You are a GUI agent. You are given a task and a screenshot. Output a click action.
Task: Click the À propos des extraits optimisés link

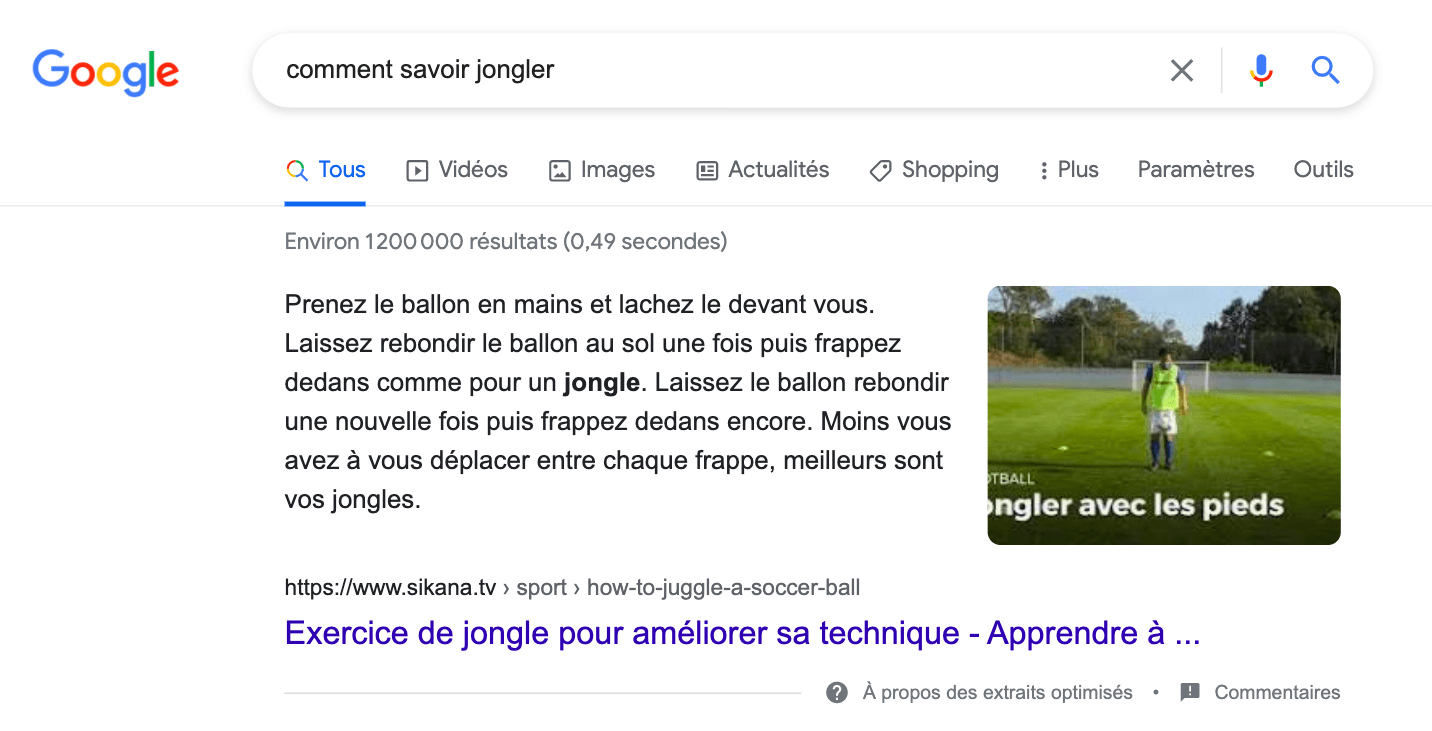(997, 692)
